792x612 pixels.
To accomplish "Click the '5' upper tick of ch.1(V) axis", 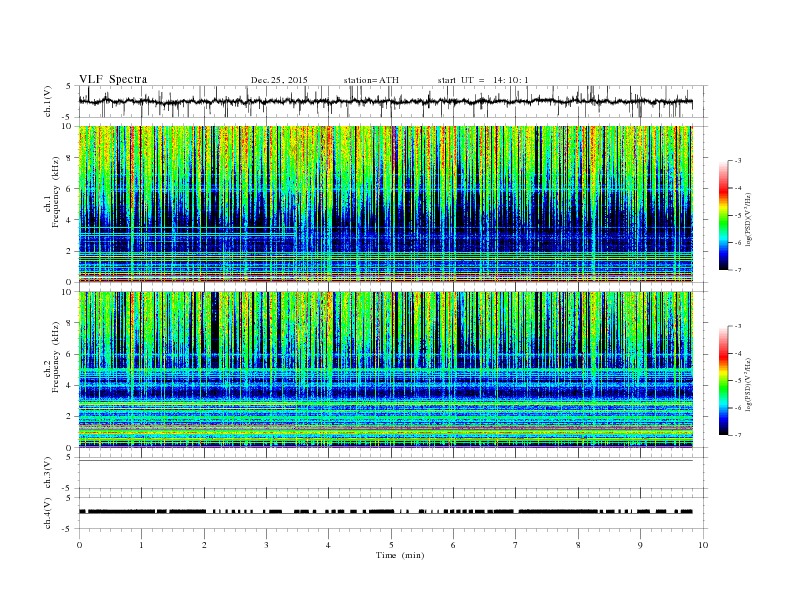I will coord(69,86).
